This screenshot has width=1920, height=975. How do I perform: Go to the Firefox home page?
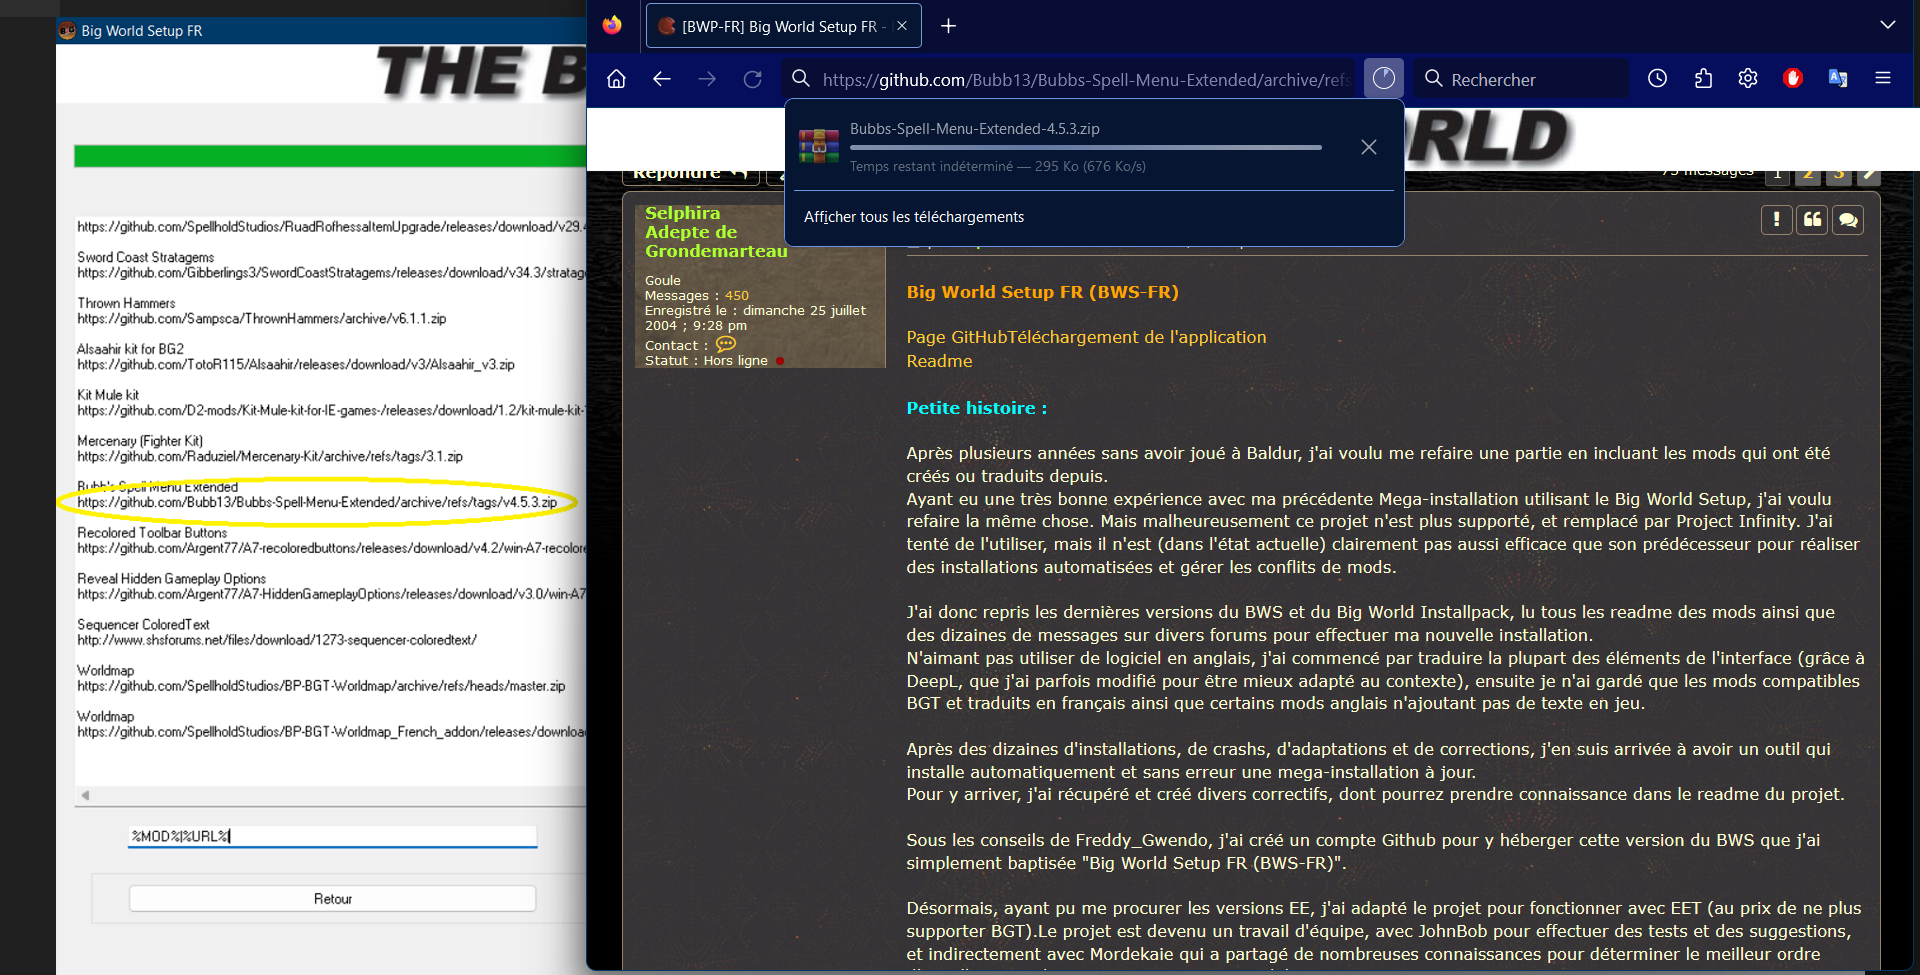[x=616, y=78]
